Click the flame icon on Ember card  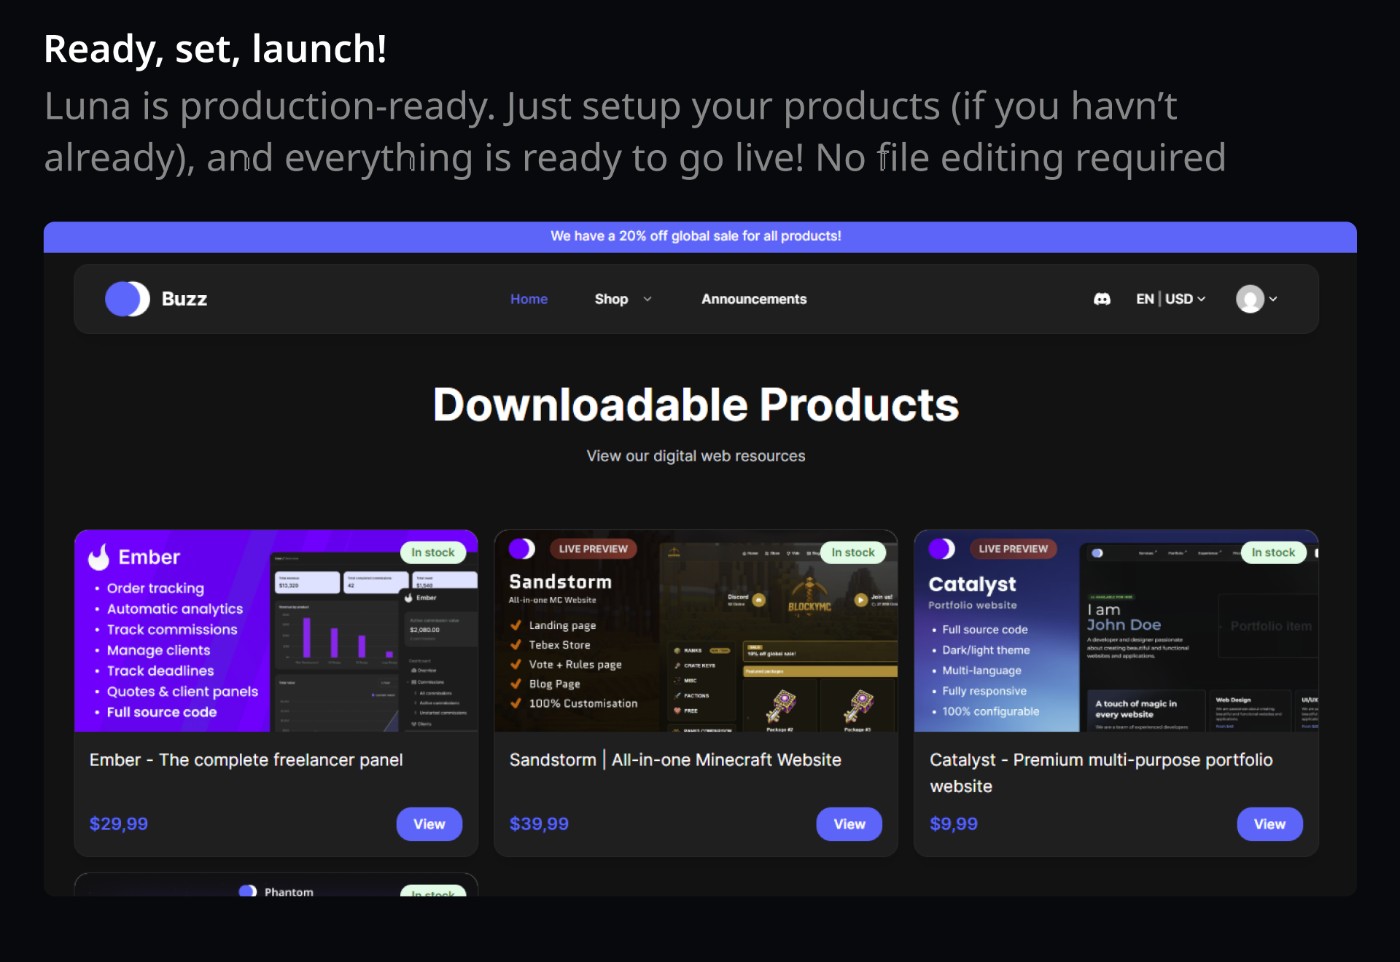click(99, 557)
